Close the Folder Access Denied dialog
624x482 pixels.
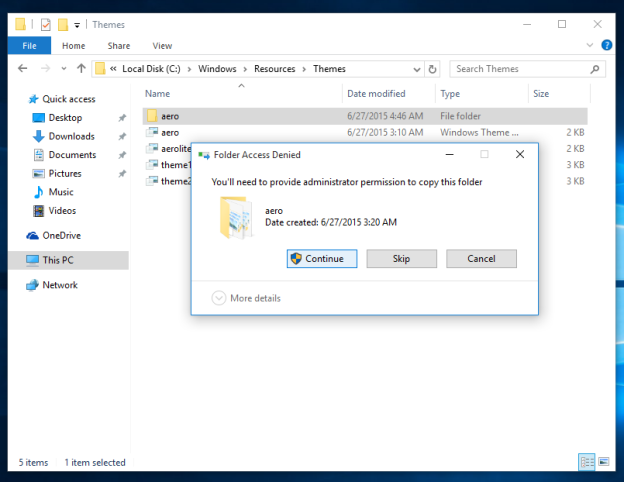click(x=520, y=154)
